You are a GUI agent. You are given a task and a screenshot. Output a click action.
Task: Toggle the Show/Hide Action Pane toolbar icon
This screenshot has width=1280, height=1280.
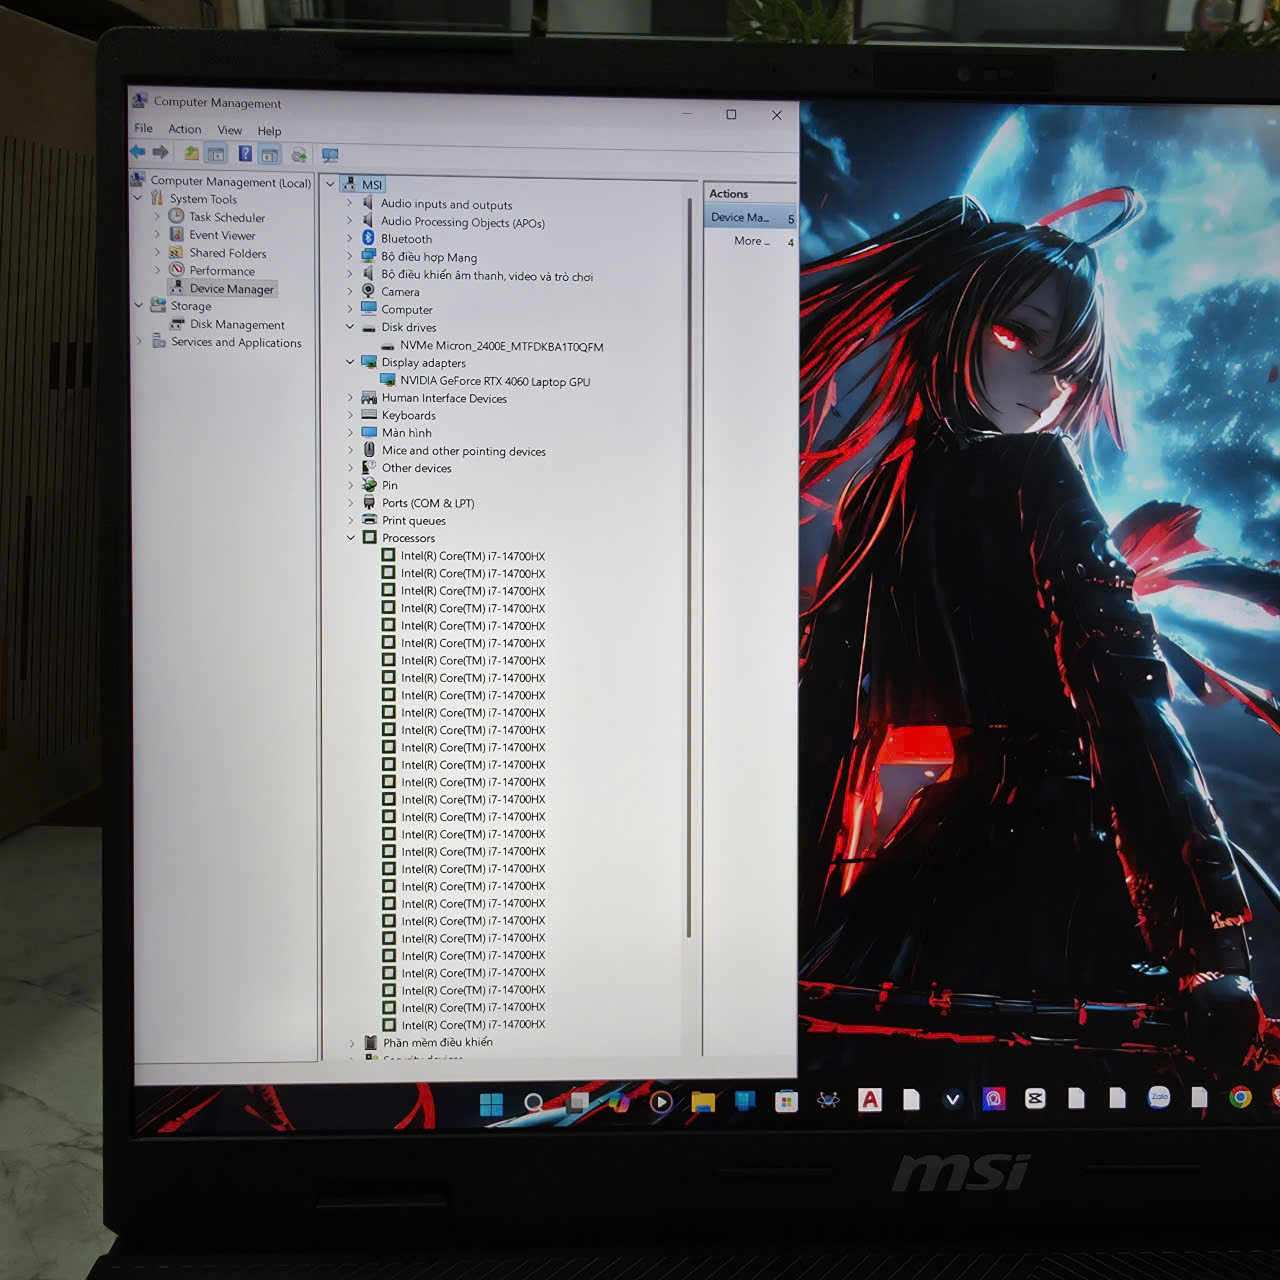(x=269, y=155)
